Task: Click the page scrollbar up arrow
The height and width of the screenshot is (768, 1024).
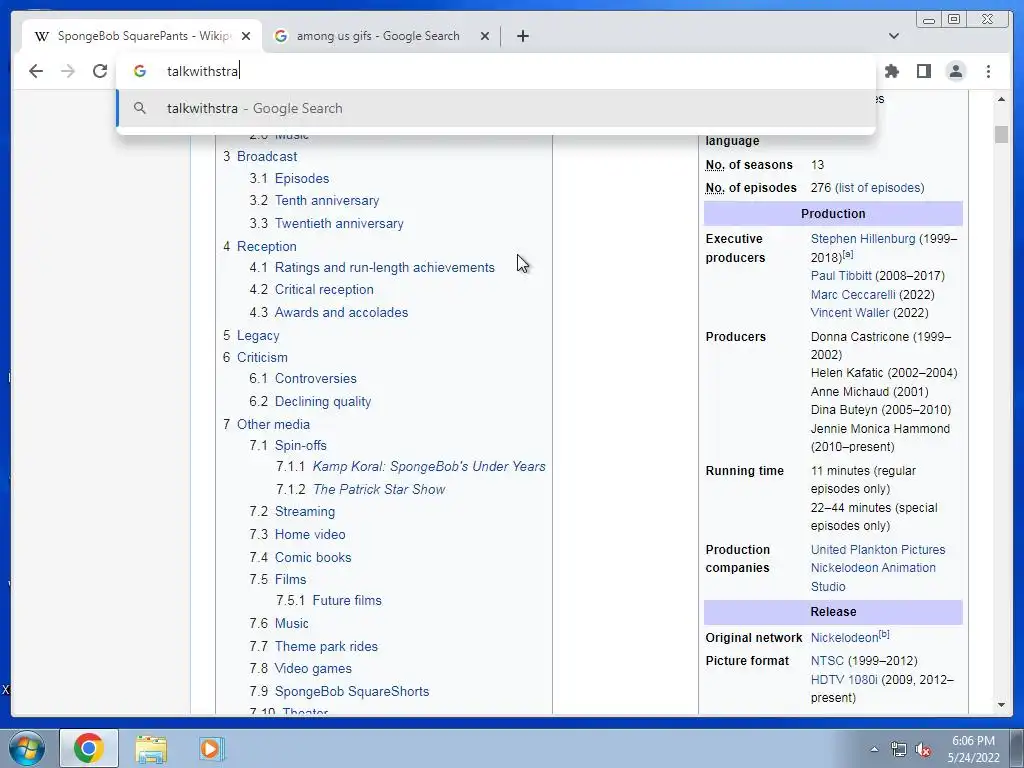Action: [x=1001, y=99]
